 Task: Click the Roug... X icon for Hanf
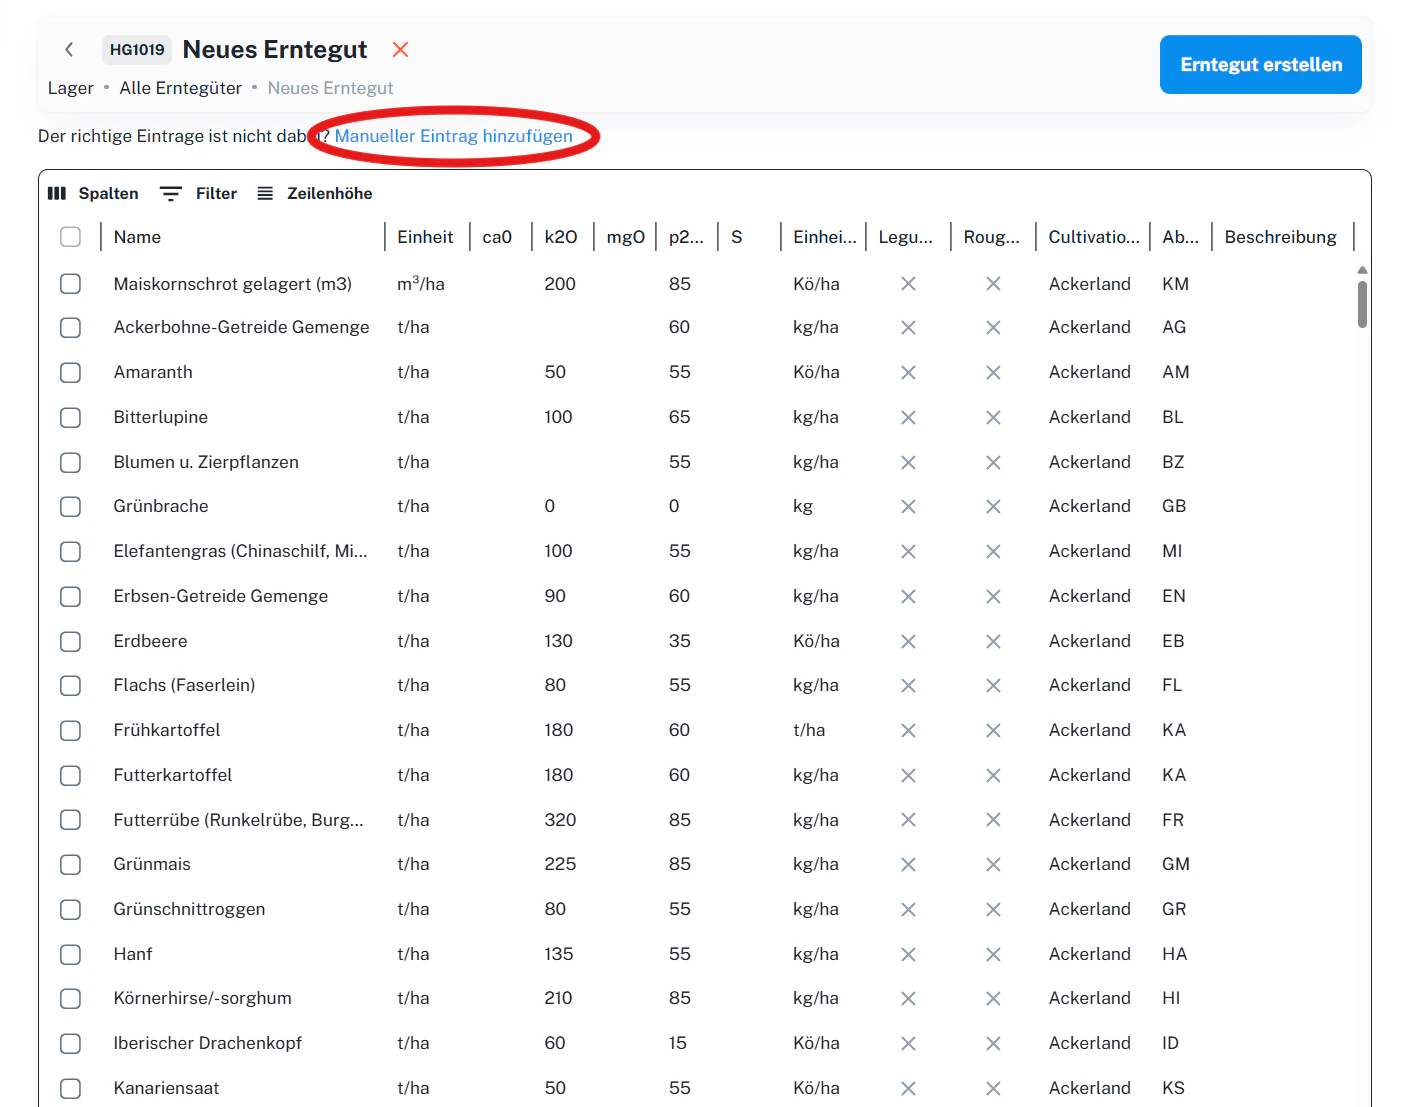pyautogui.click(x=993, y=954)
